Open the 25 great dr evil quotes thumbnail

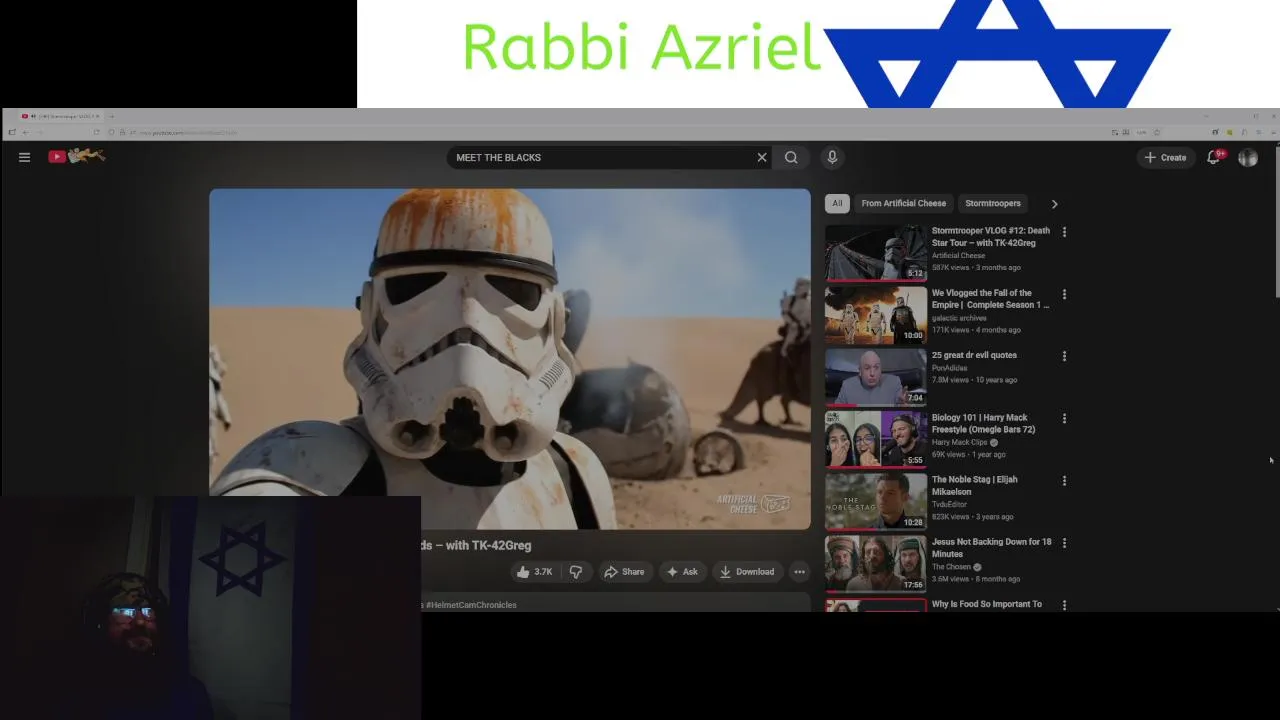click(x=876, y=377)
